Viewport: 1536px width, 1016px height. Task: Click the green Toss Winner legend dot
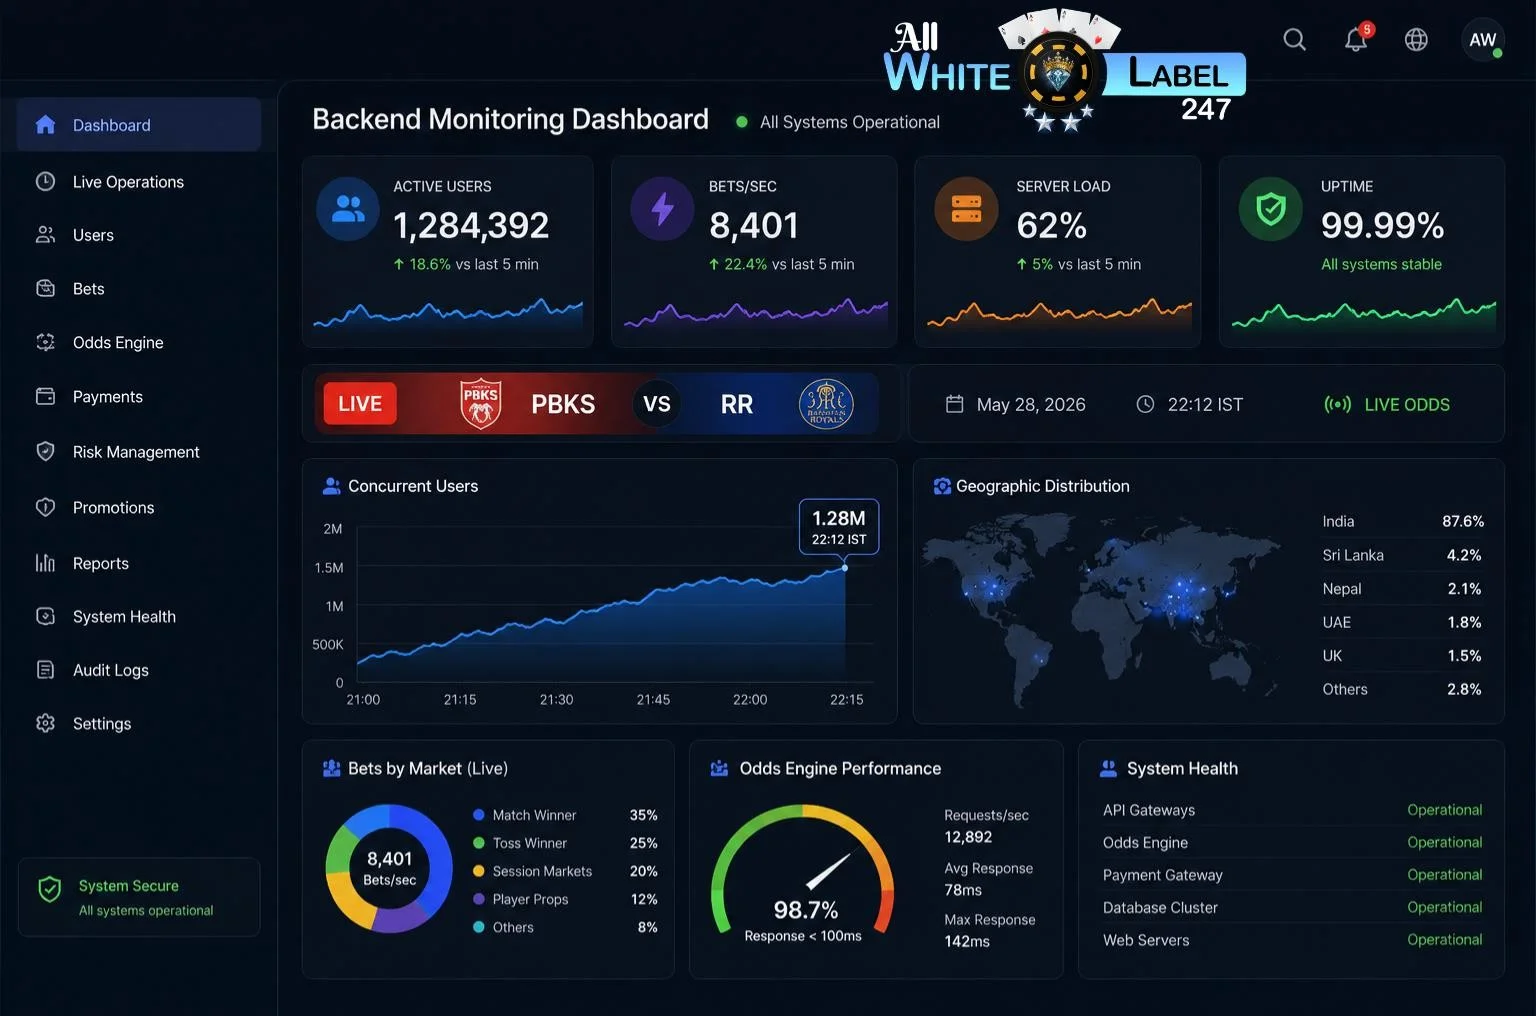coord(479,843)
